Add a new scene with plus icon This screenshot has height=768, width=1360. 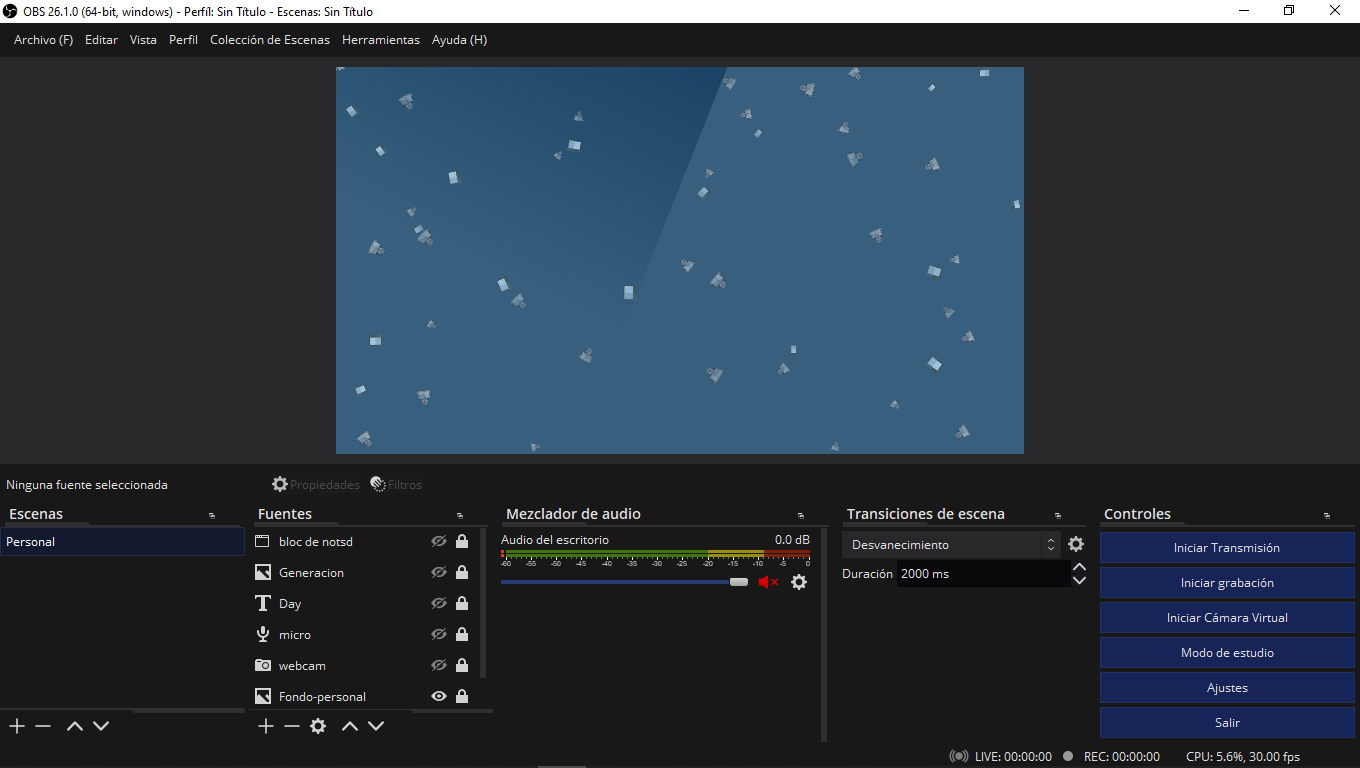tap(16, 726)
